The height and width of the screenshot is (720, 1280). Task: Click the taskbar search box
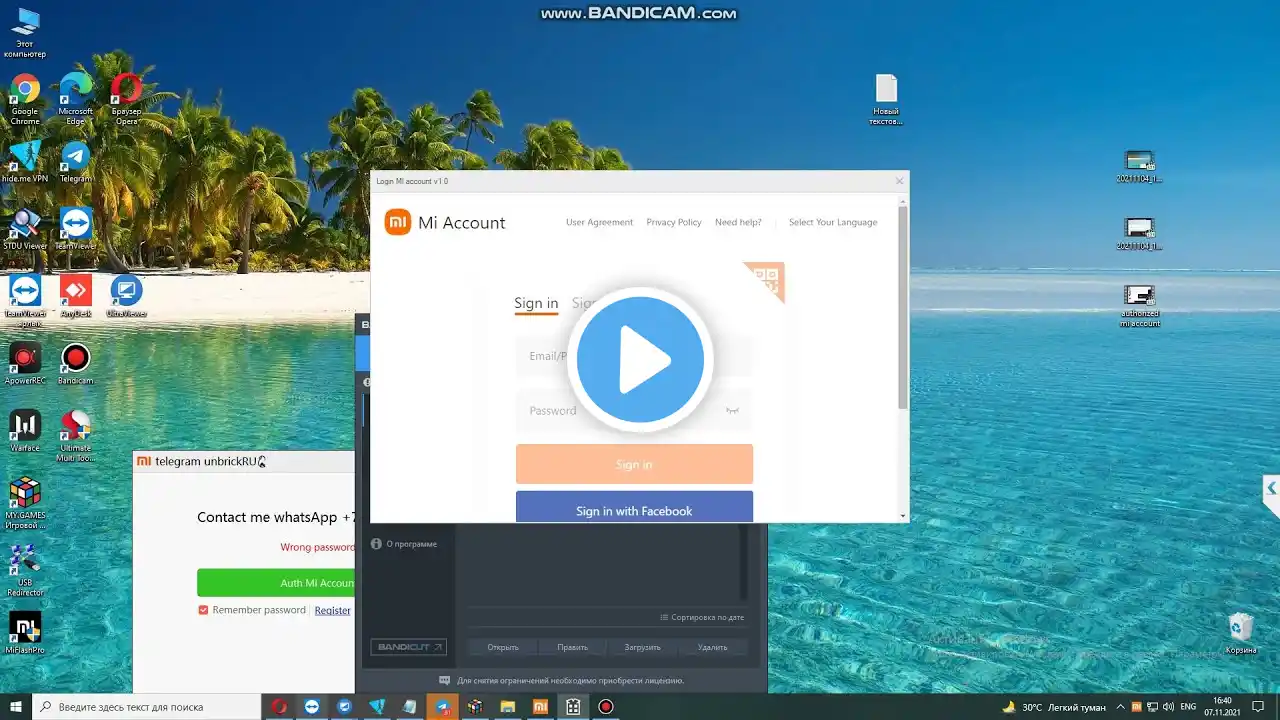[x=147, y=706]
